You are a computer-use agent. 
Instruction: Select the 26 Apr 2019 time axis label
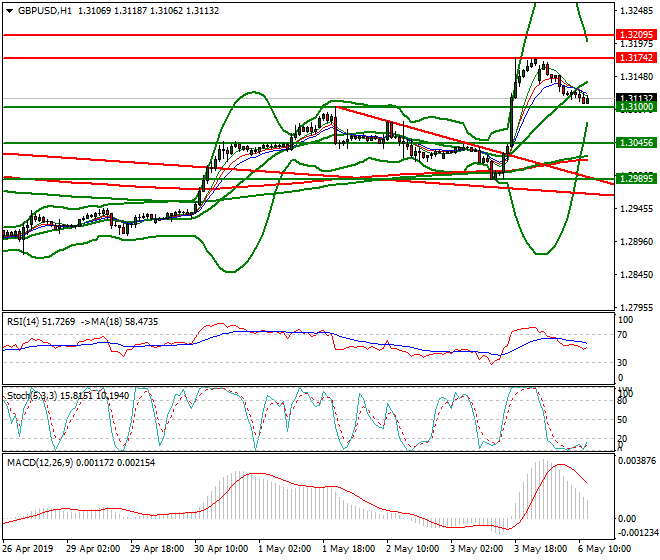[x=28, y=549]
